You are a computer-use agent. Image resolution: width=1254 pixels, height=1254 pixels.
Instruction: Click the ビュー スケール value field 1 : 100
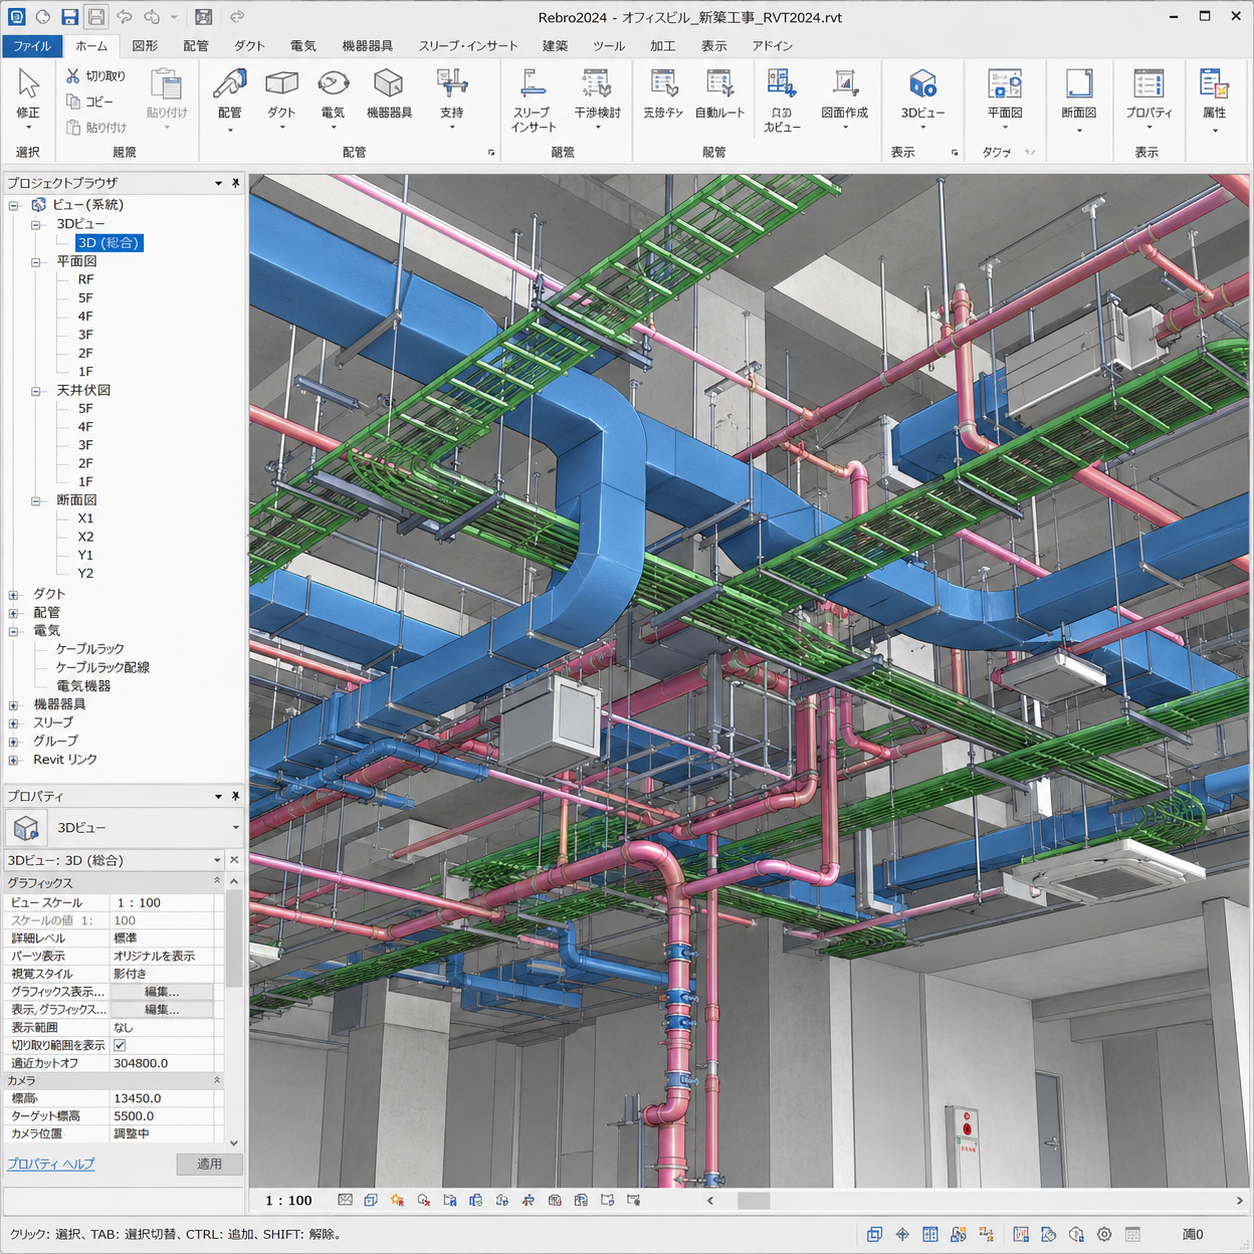coord(161,903)
